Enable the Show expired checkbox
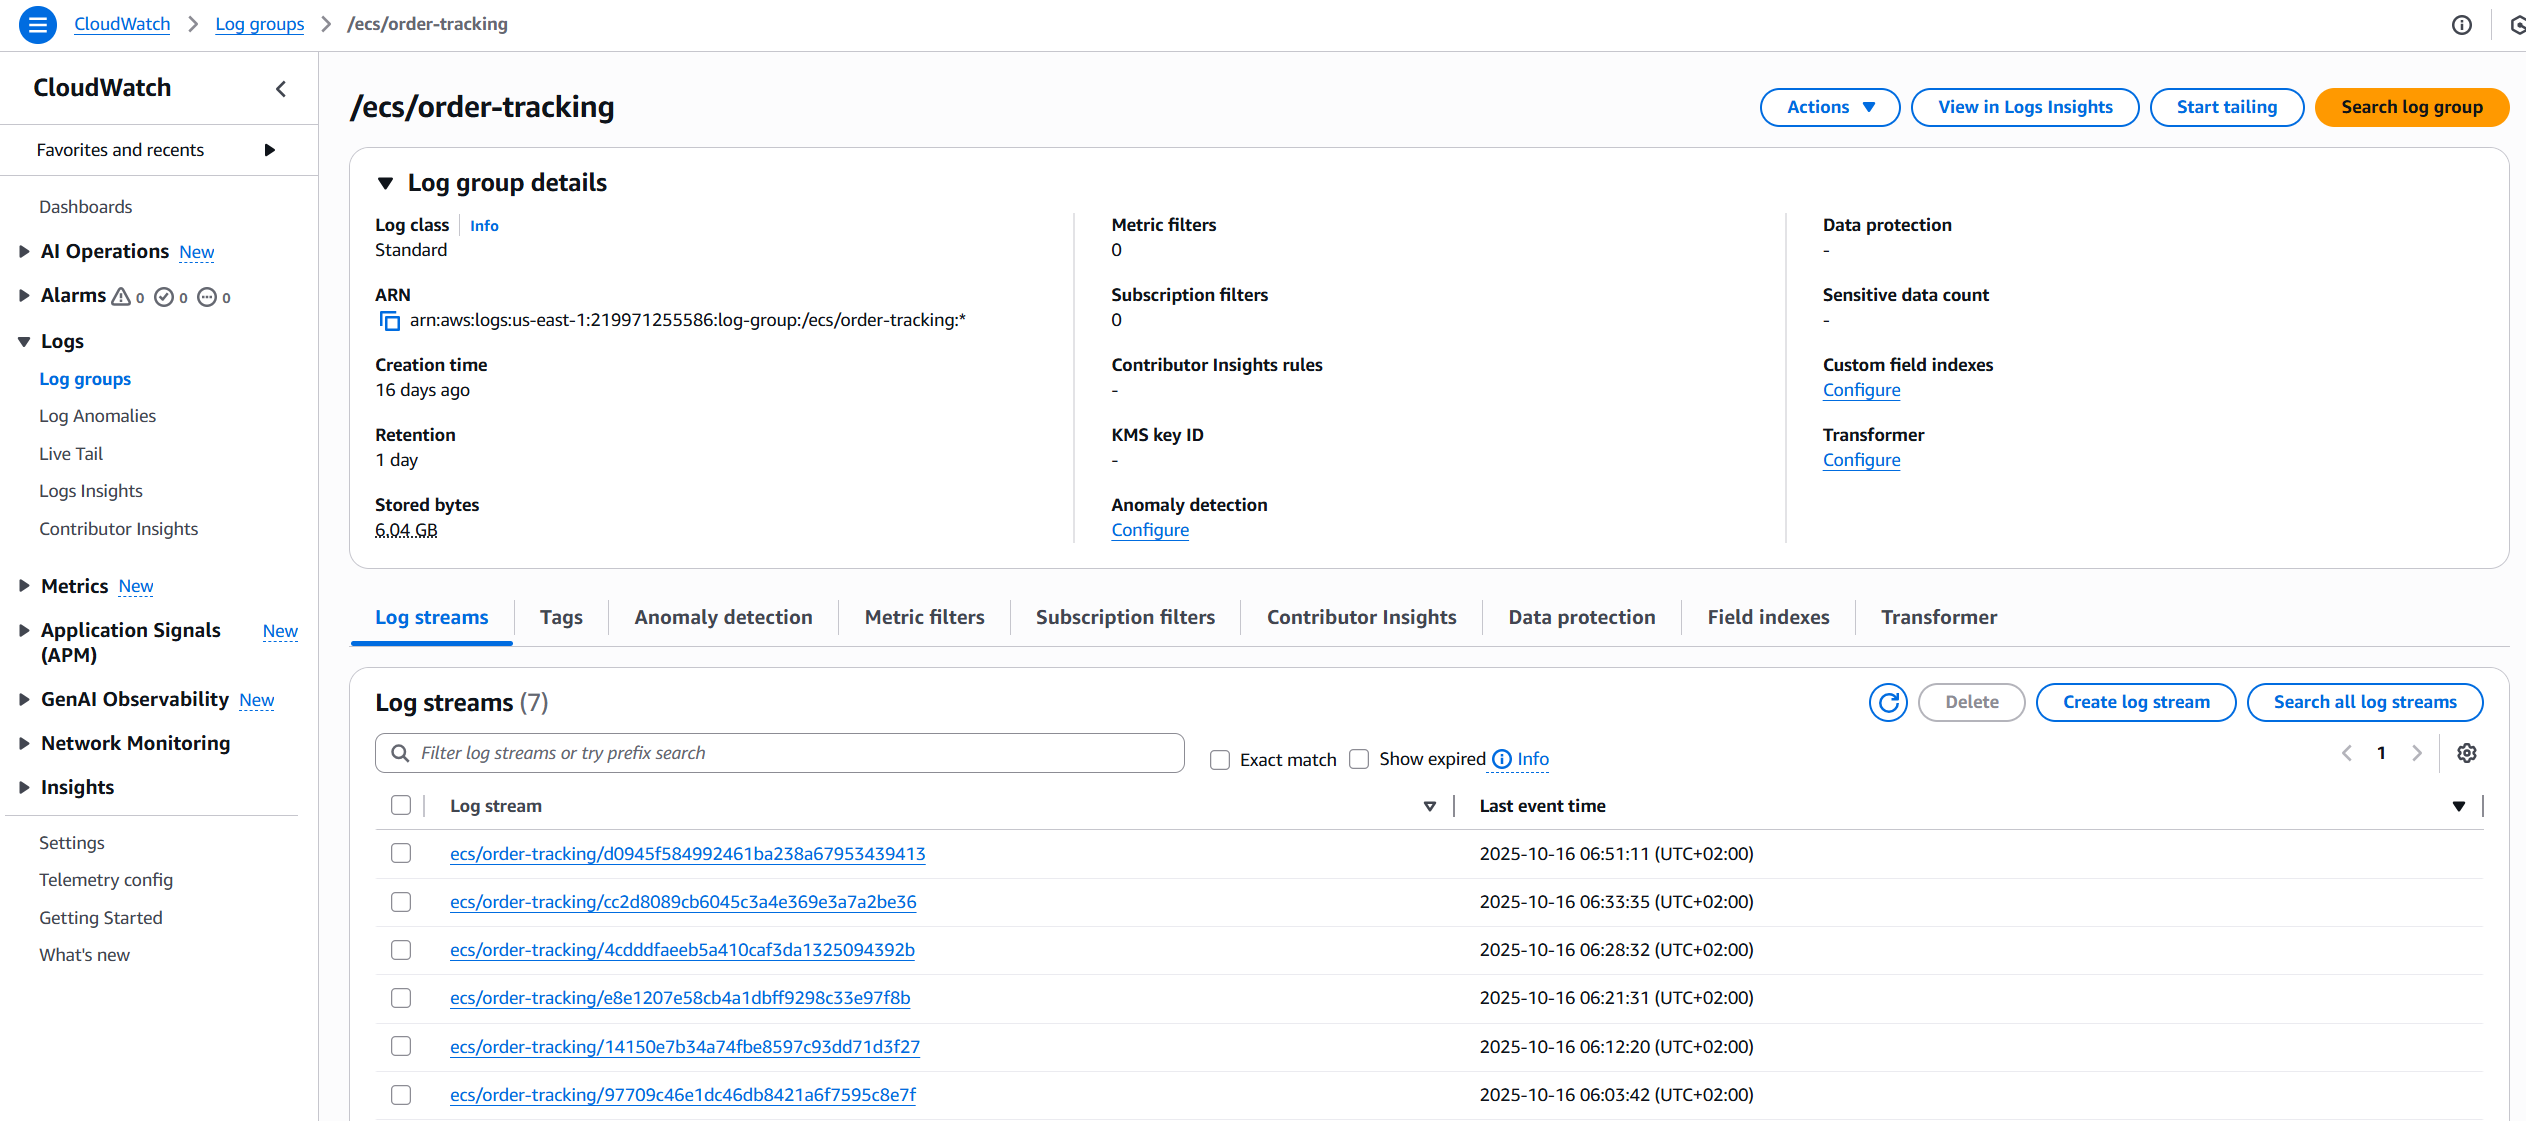Viewport: 2526px width, 1121px height. coord(1359,759)
